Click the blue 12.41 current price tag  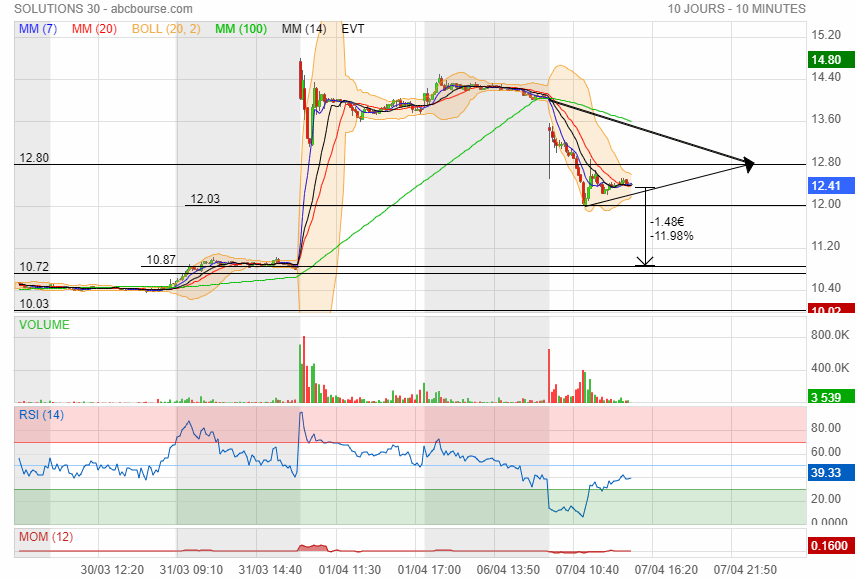[x=831, y=185]
